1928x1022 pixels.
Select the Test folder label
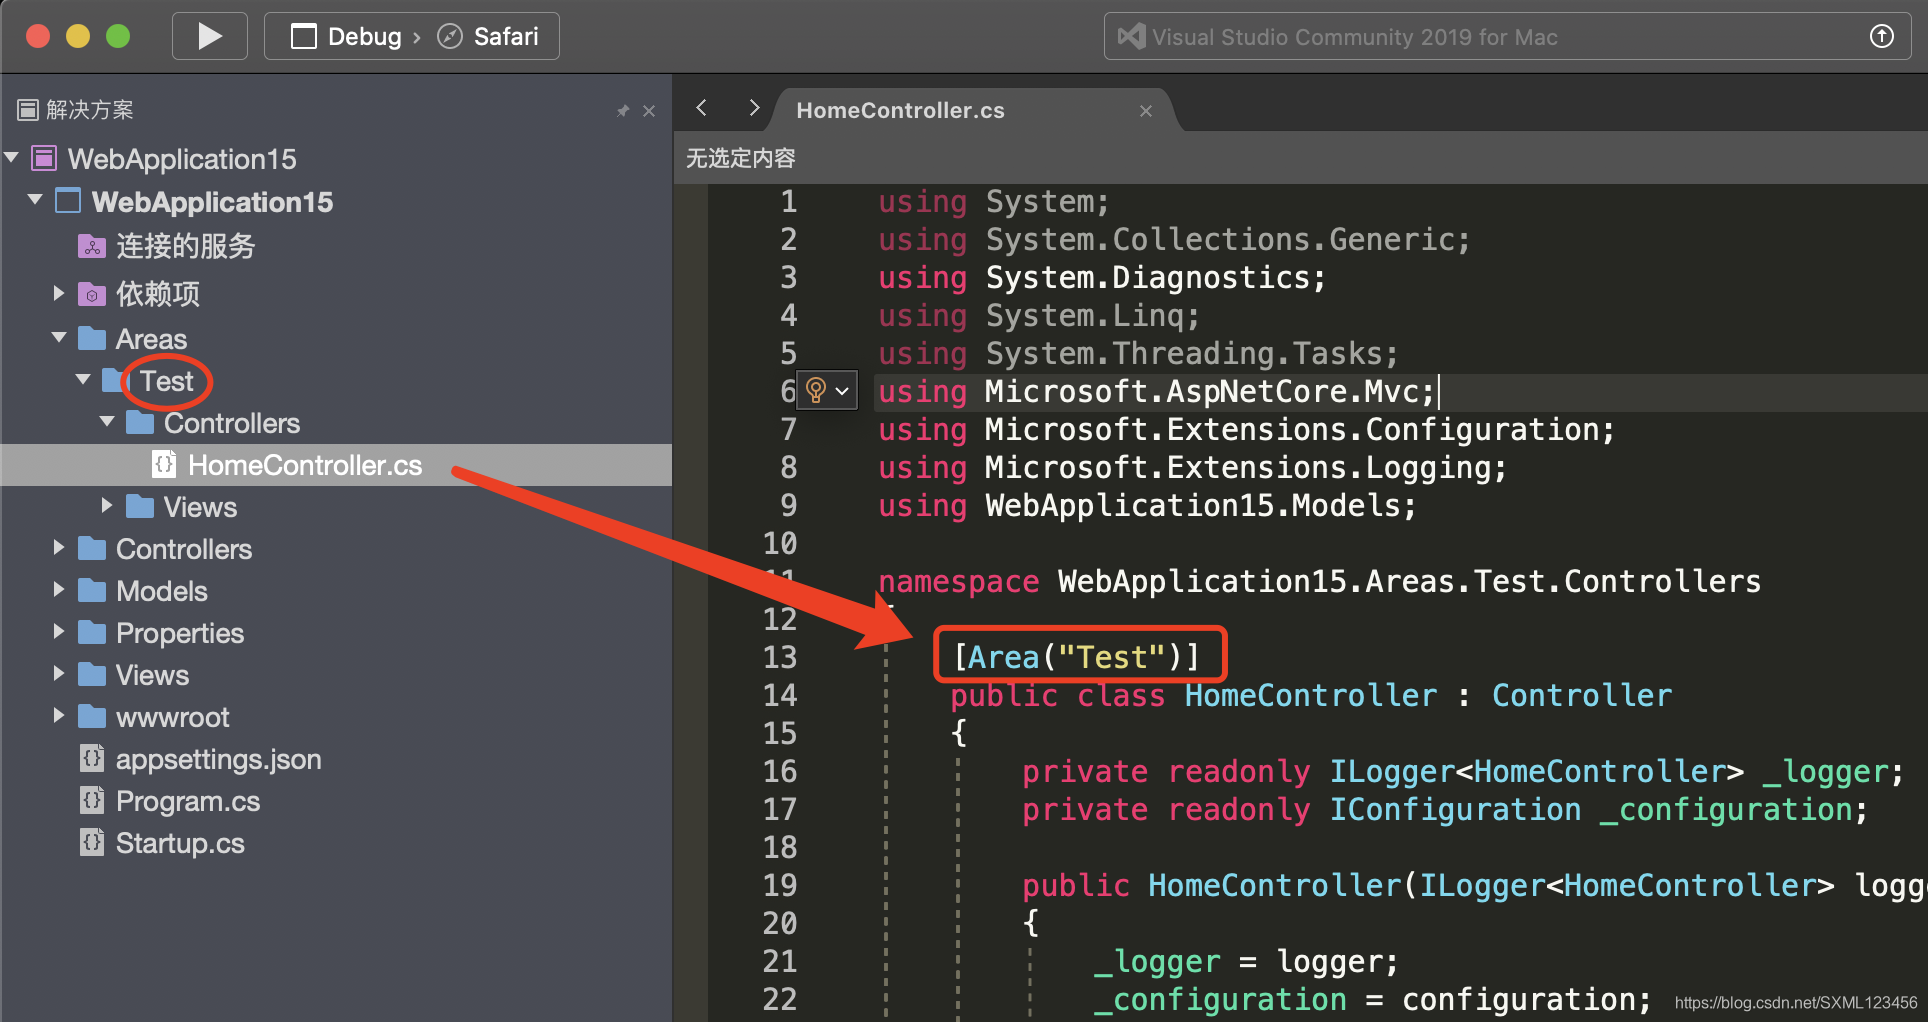166,381
